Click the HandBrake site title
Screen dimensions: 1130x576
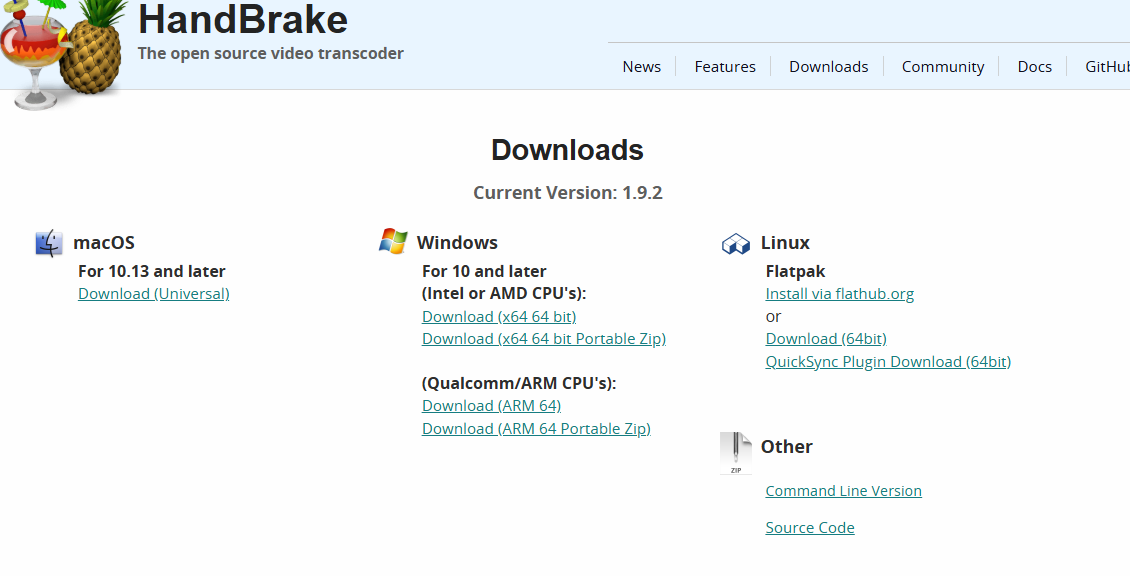pyautogui.click(x=243, y=19)
